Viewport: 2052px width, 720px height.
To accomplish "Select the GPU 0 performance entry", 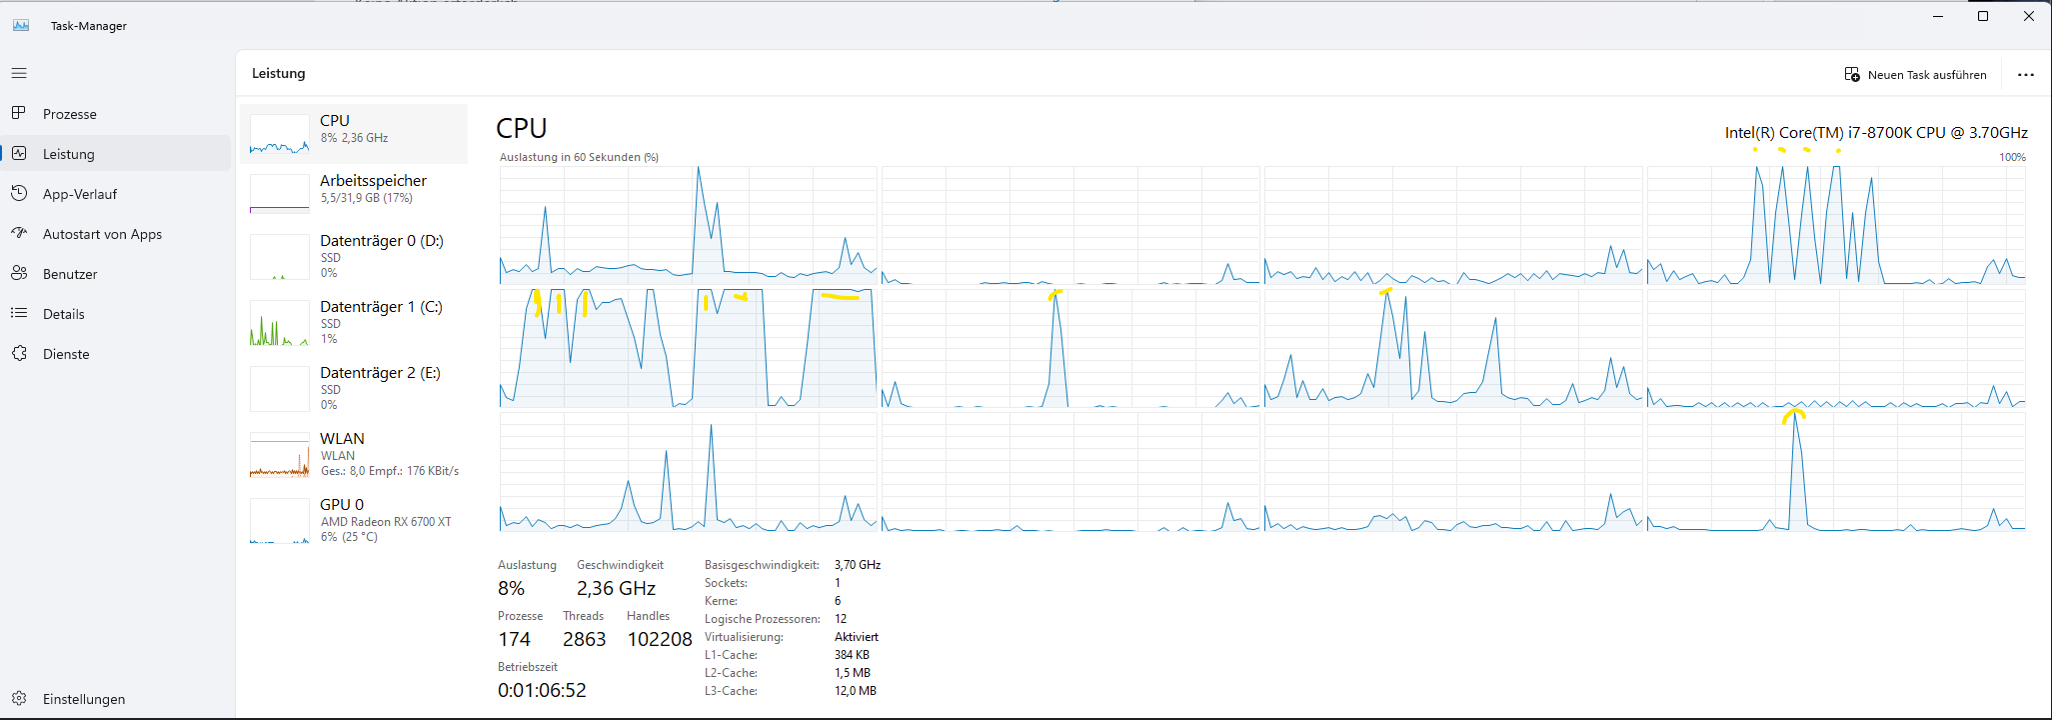I will [354, 520].
